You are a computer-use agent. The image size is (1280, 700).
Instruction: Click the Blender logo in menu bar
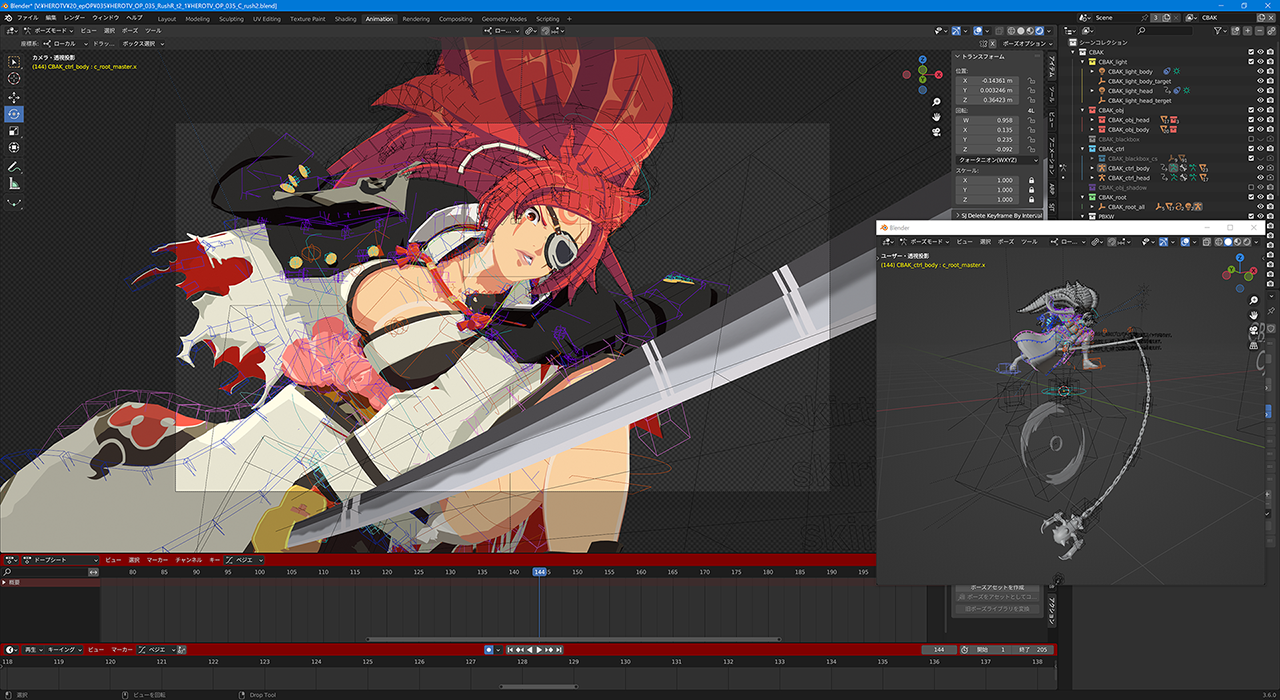(8, 18)
